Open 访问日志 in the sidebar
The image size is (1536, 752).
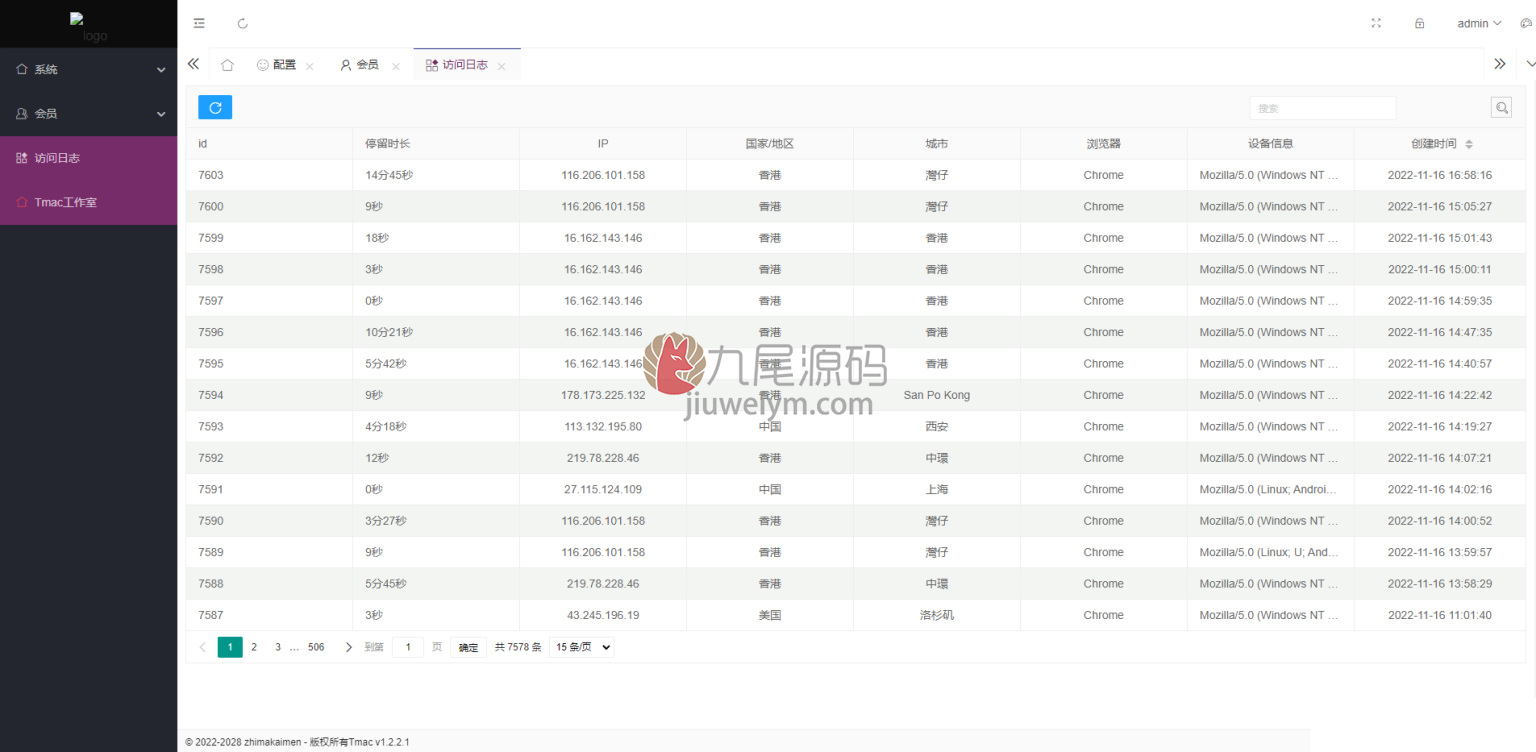coord(89,158)
